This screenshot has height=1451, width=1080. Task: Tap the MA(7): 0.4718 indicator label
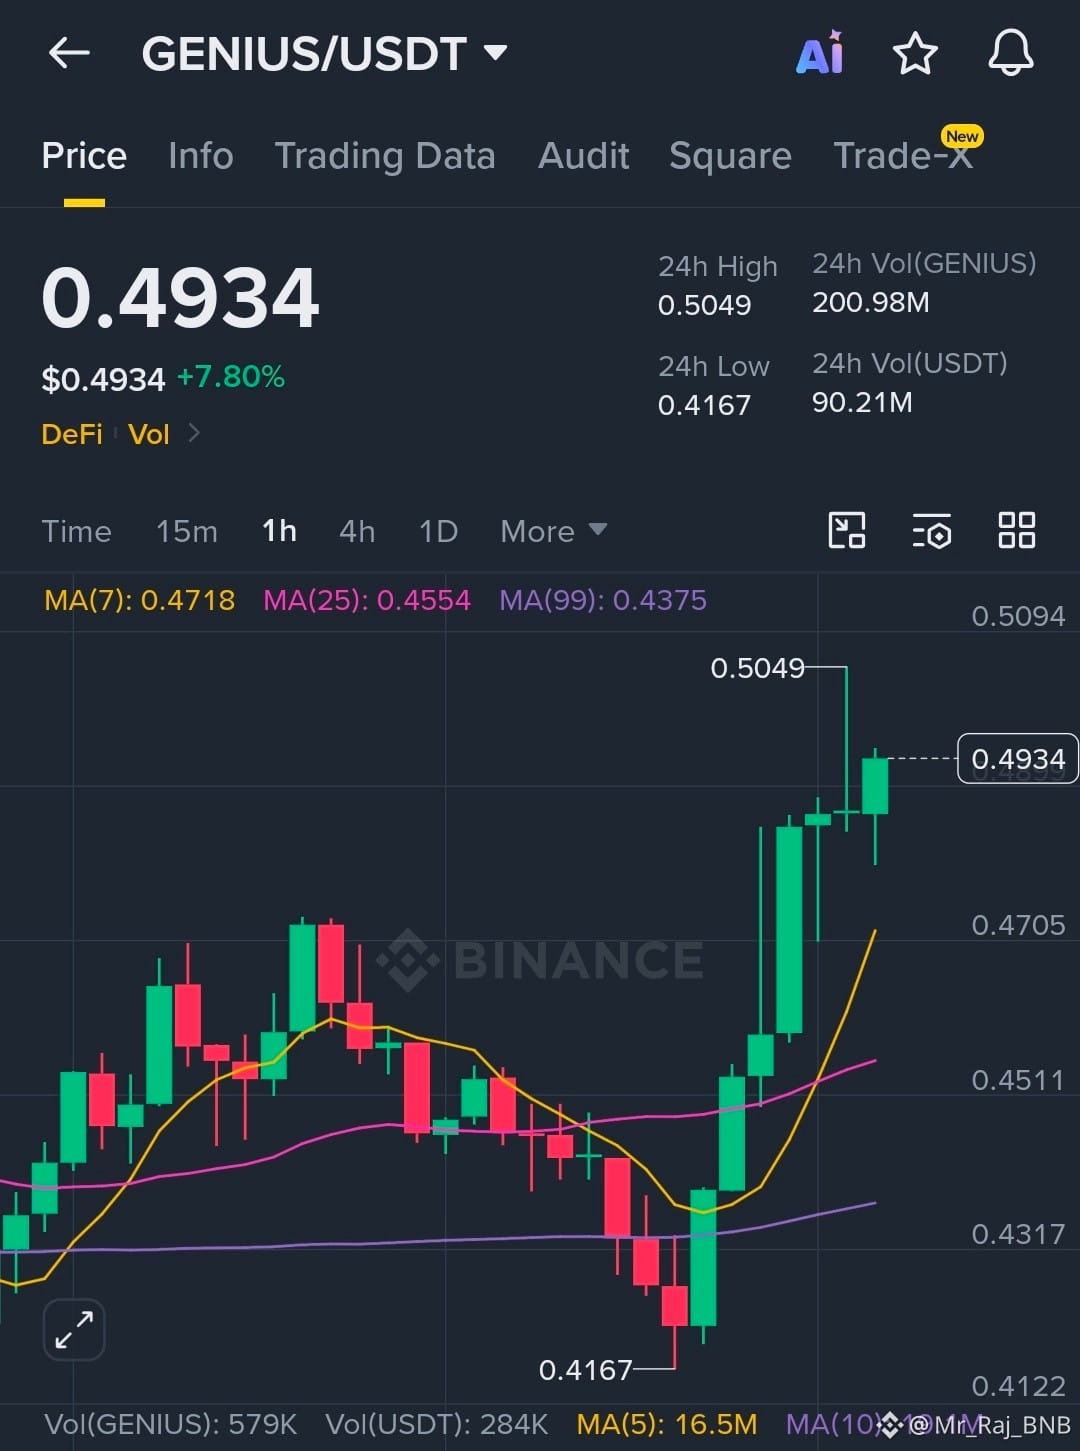click(140, 600)
